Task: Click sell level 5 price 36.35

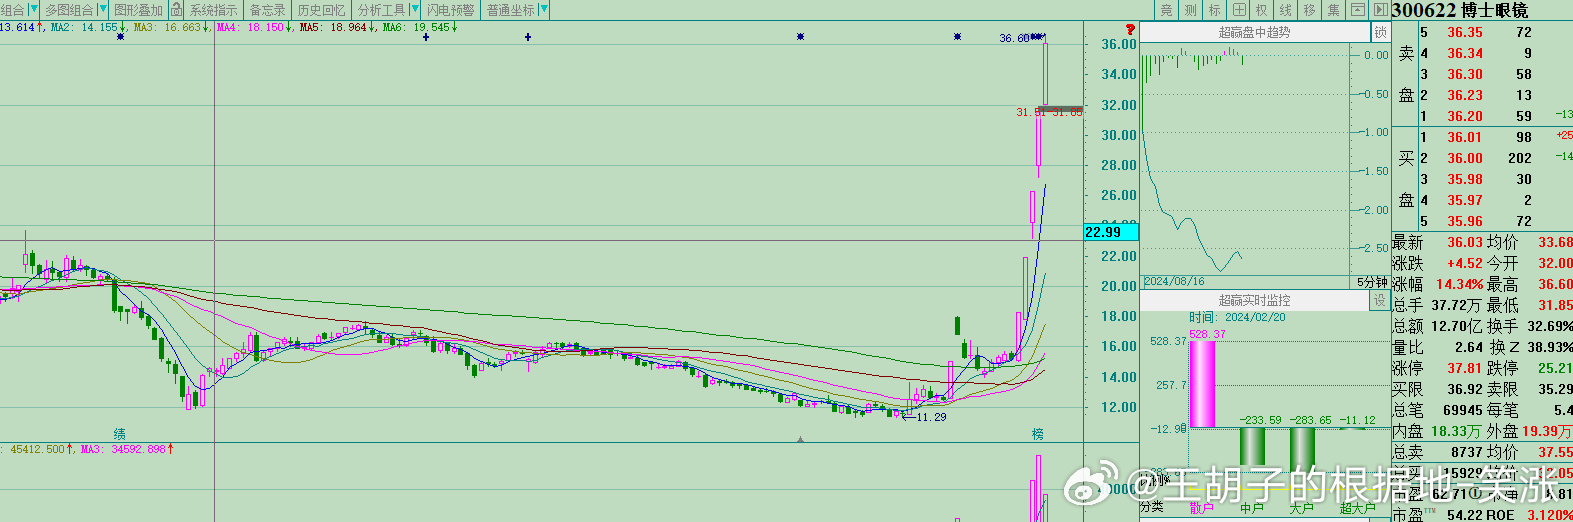Action: tap(1464, 32)
